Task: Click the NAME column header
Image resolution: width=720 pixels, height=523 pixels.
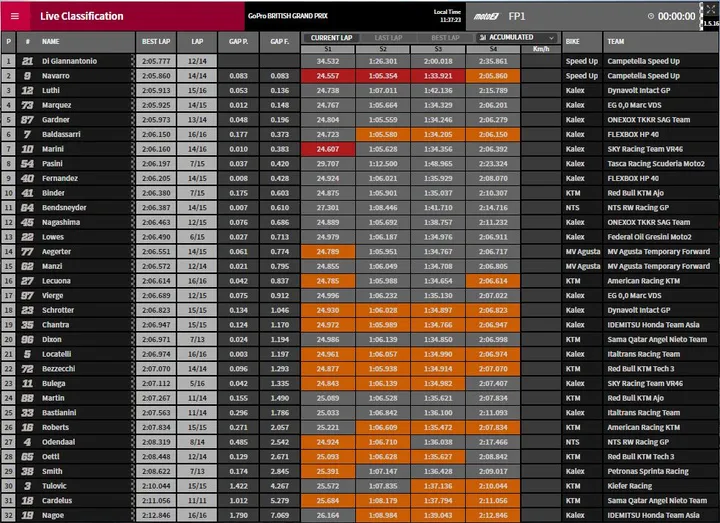Action: 51,41
